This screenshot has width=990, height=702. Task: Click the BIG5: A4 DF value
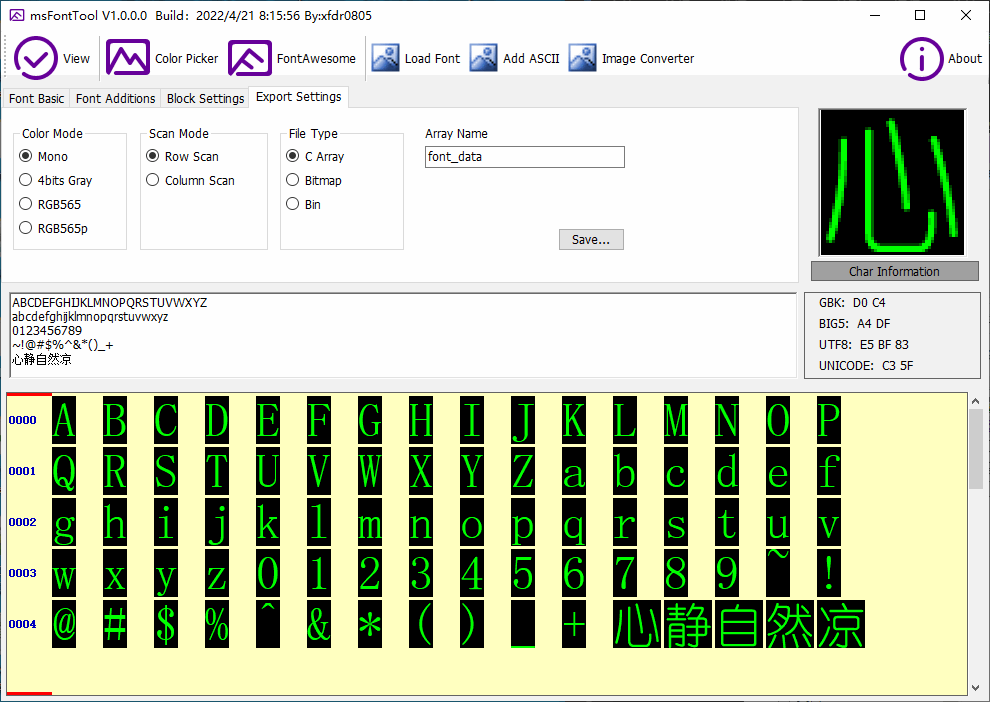(x=854, y=324)
